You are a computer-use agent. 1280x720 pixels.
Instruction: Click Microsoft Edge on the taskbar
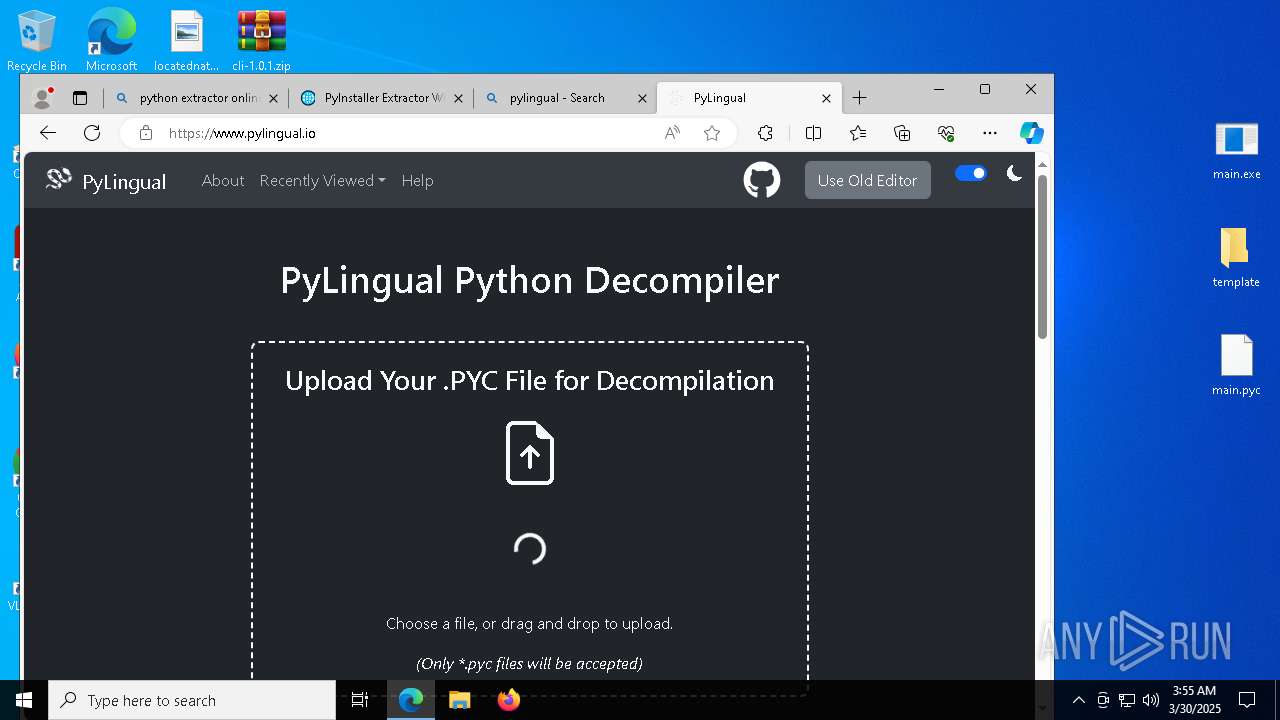coord(411,700)
